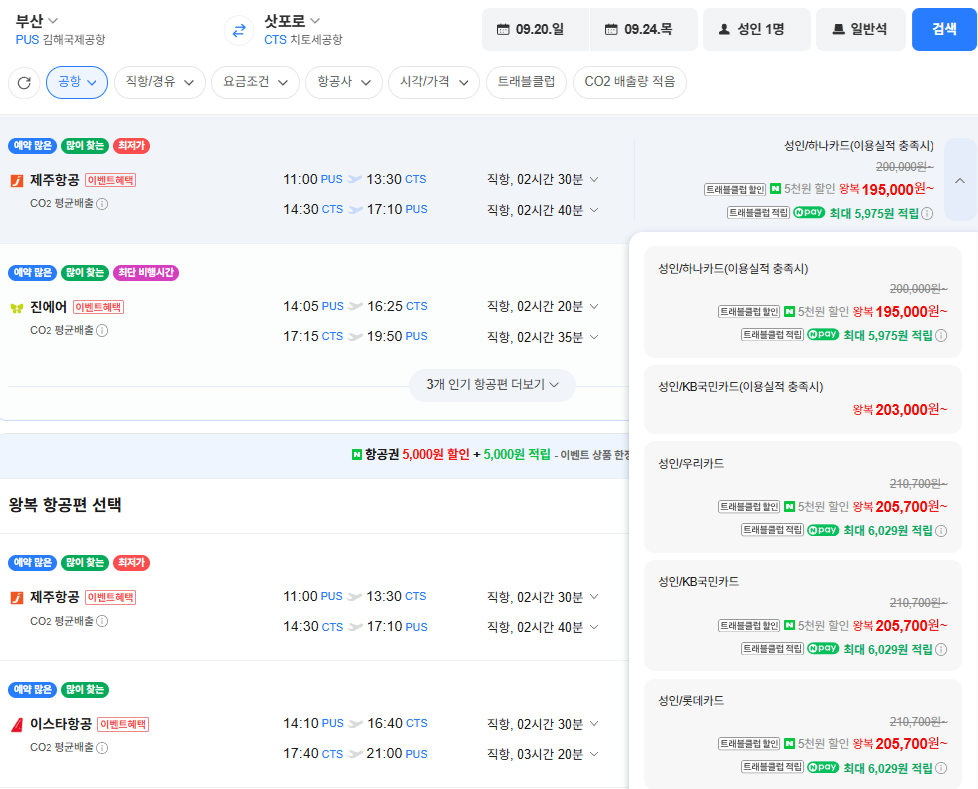Change departure date 09.20.일
This screenshot has height=789, width=978.
click(x=535, y=29)
